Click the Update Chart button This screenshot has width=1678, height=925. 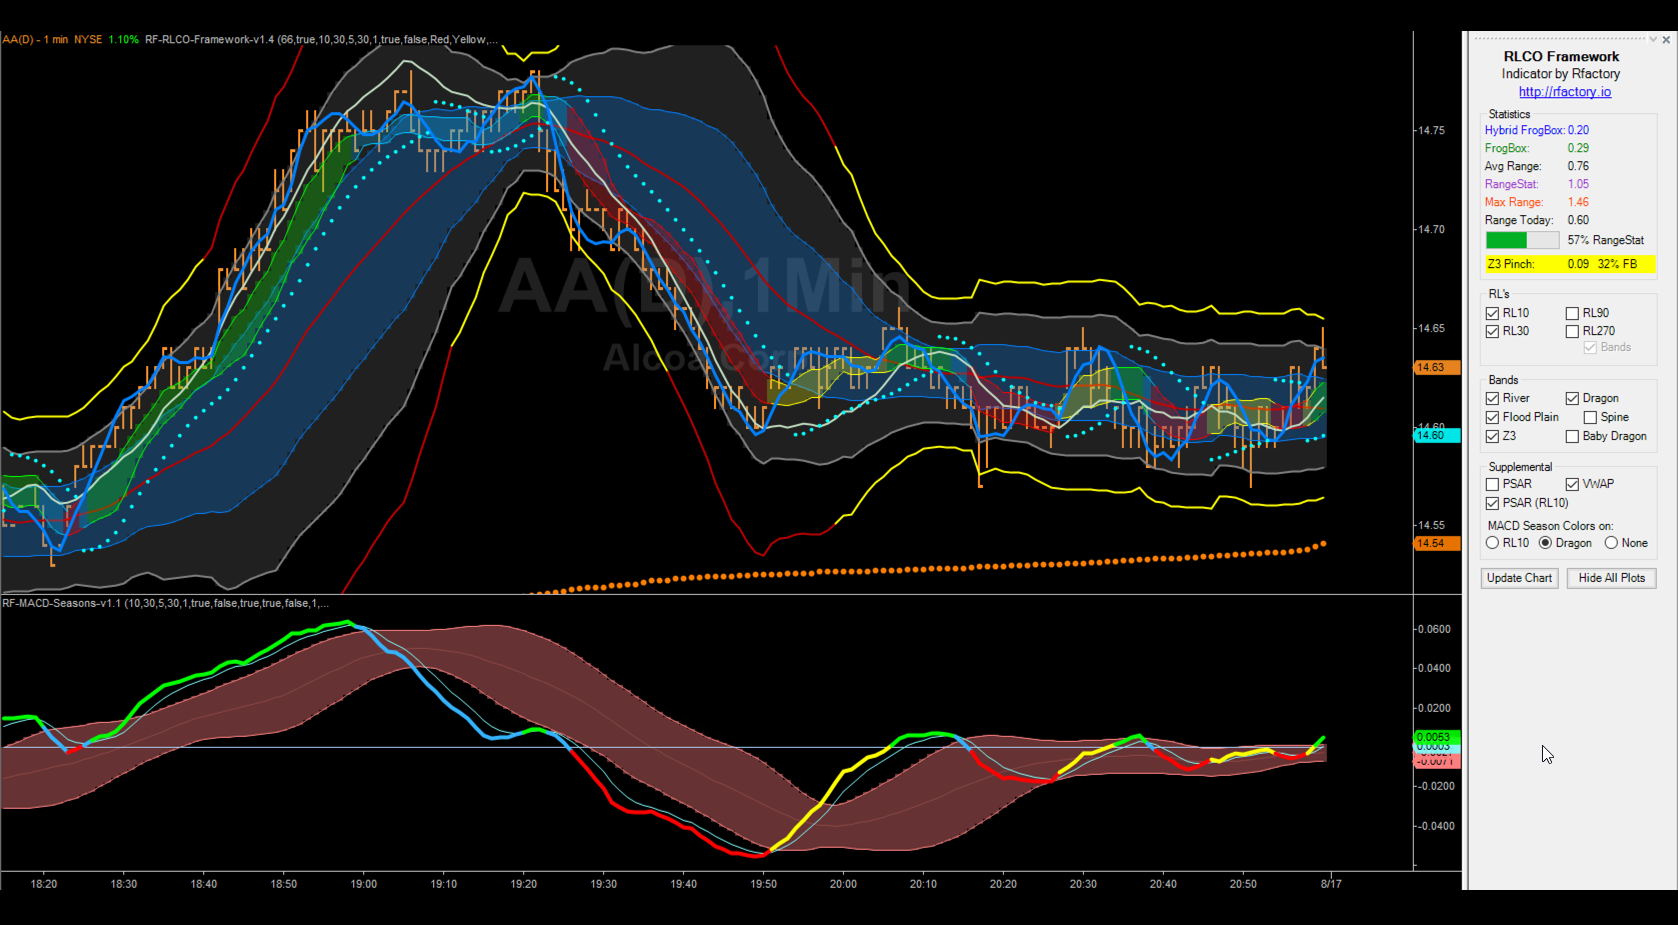click(1519, 578)
